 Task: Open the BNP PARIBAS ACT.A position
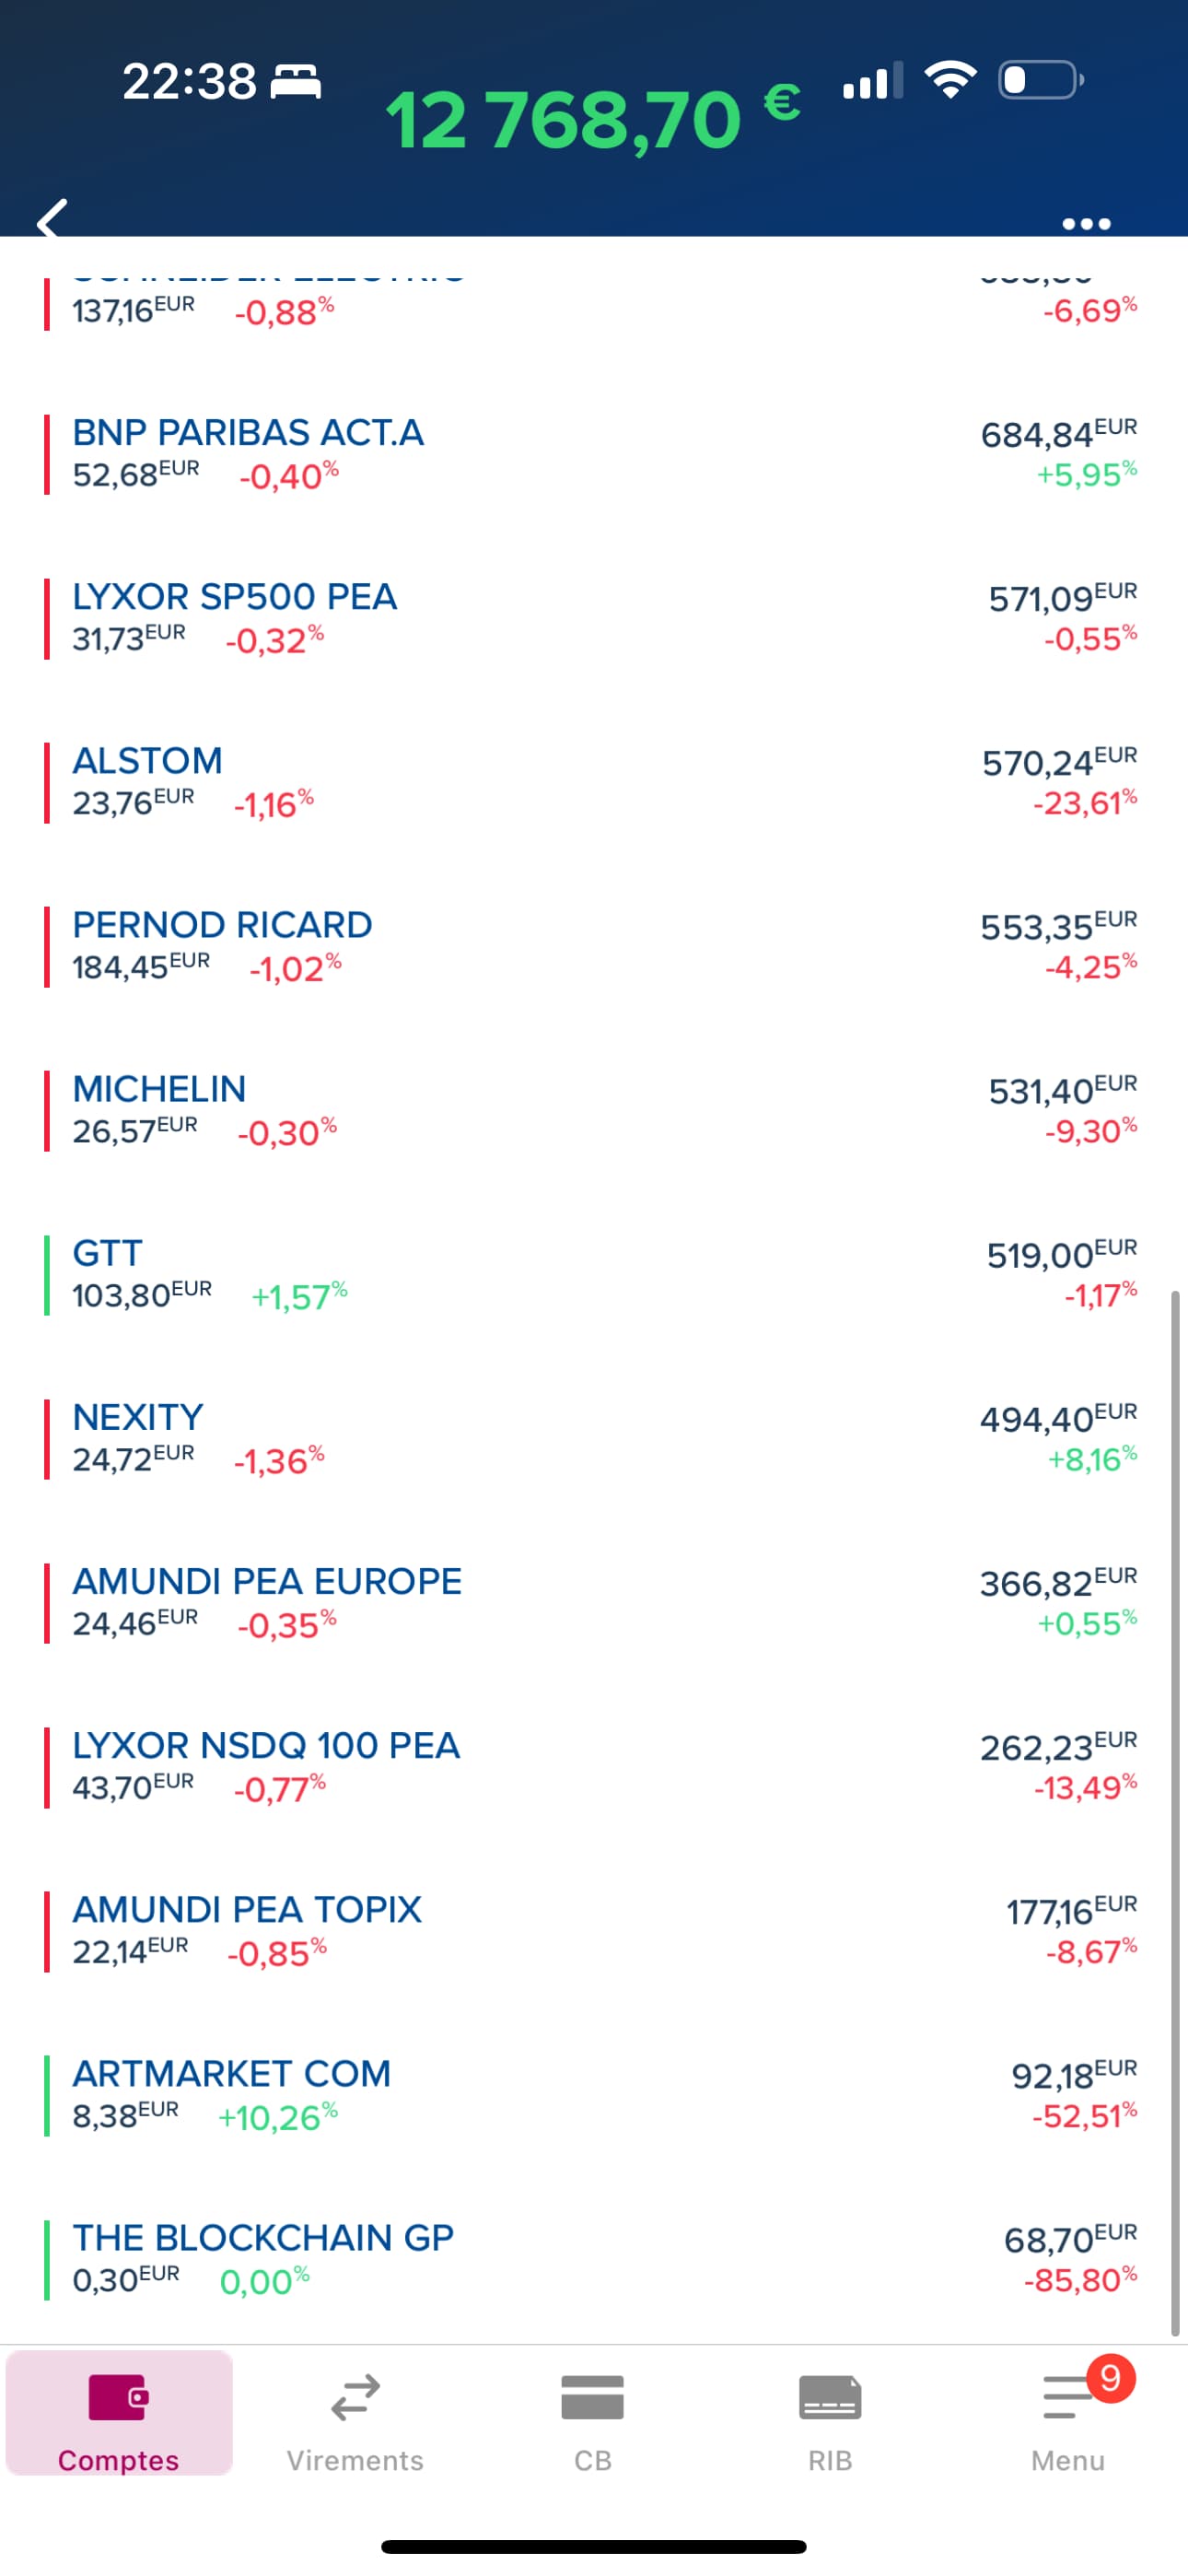coord(594,454)
